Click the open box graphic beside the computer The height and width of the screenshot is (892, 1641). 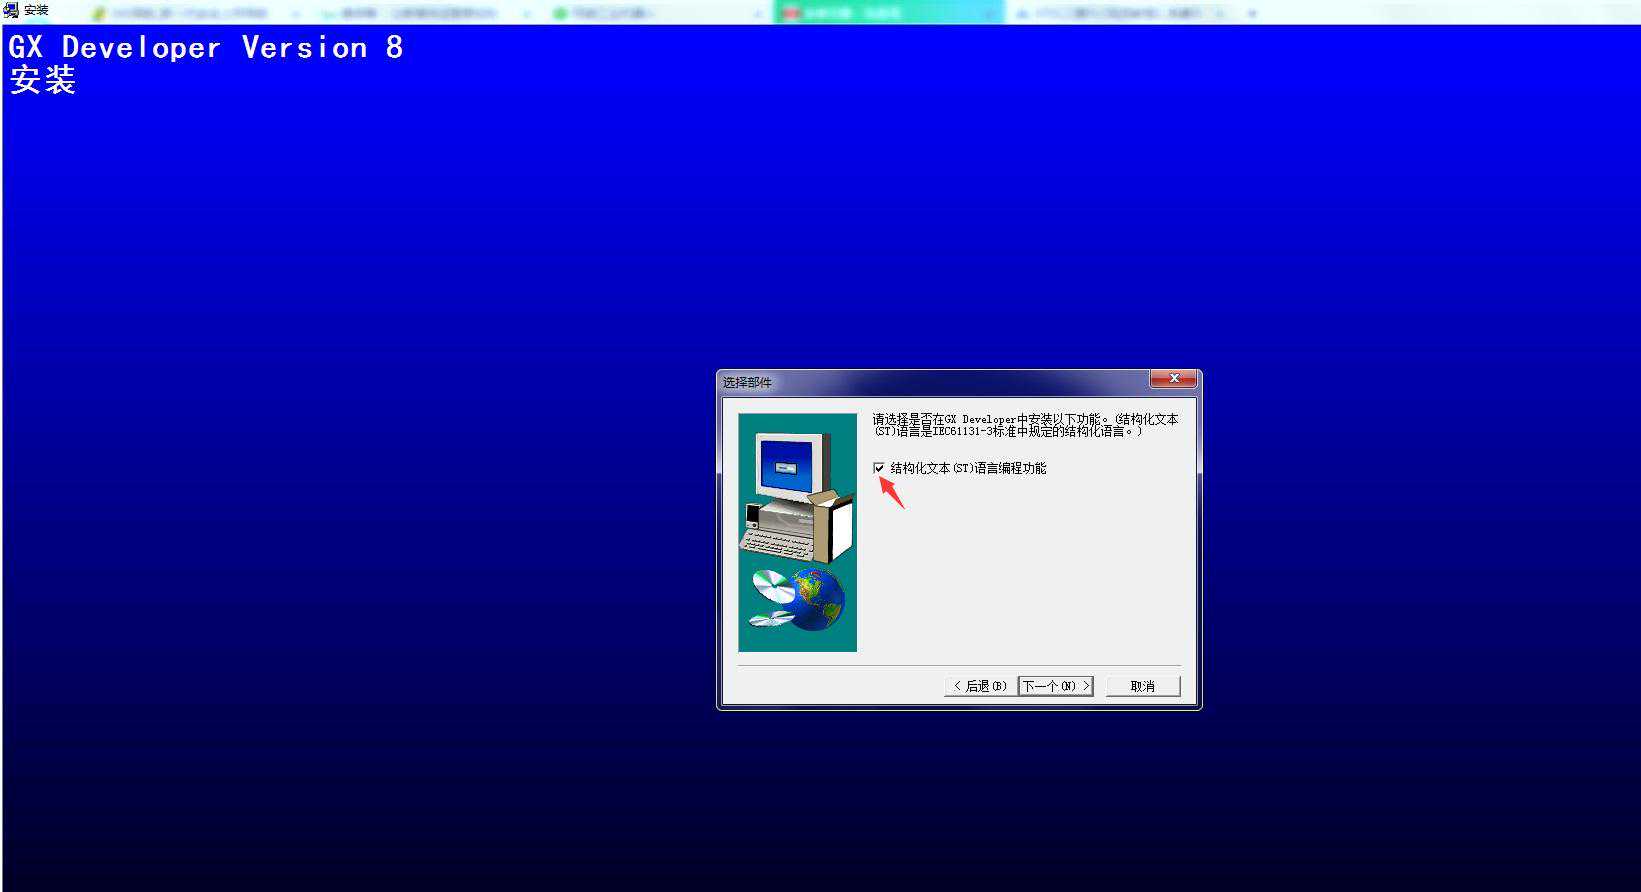coord(834,525)
